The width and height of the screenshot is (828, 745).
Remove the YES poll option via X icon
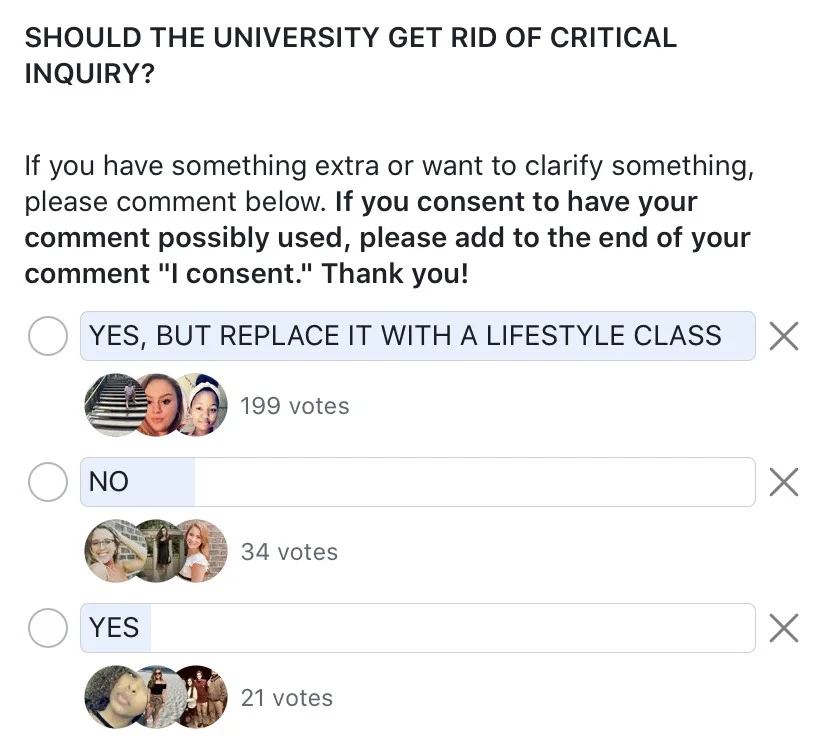tap(784, 628)
